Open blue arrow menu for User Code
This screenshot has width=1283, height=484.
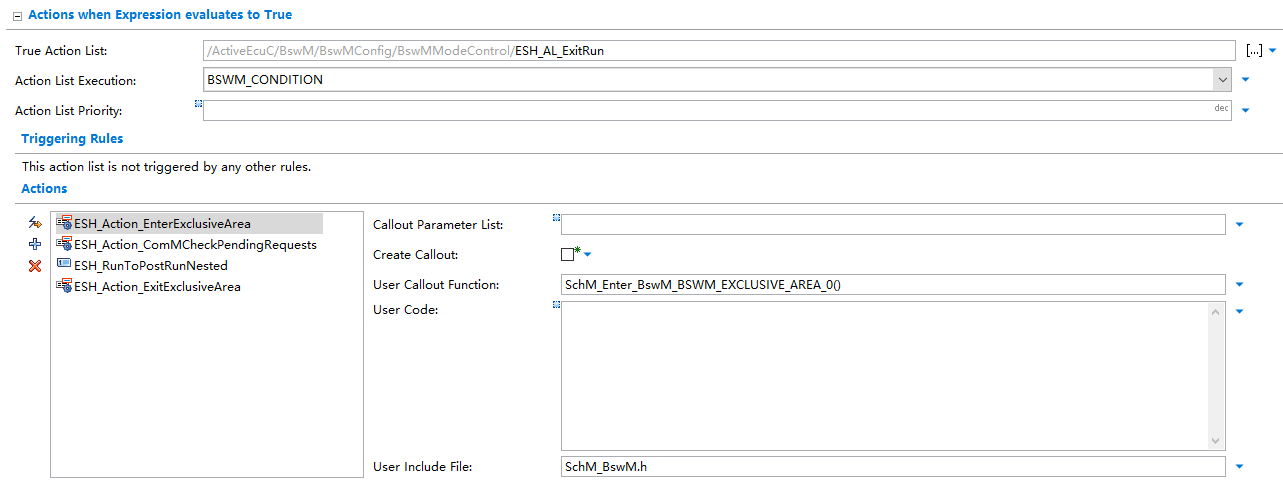pos(1240,311)
